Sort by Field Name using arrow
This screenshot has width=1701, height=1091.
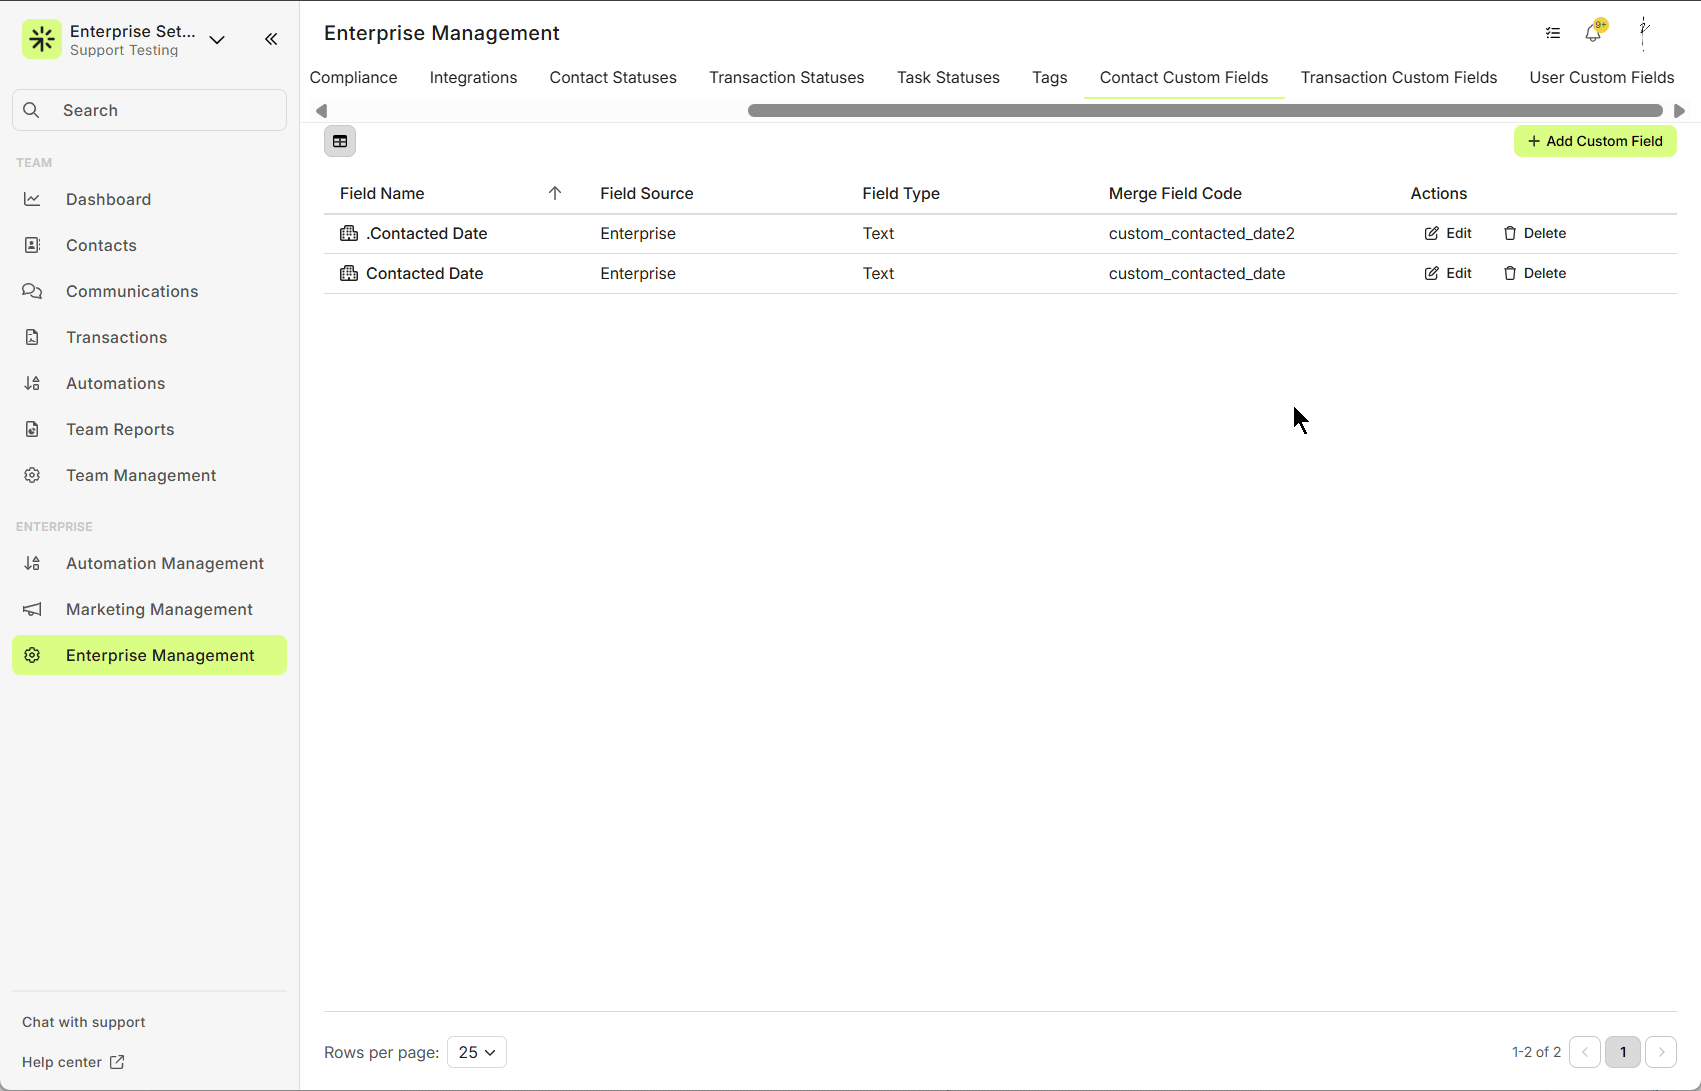pyautogui.click(x=555, y=193)
